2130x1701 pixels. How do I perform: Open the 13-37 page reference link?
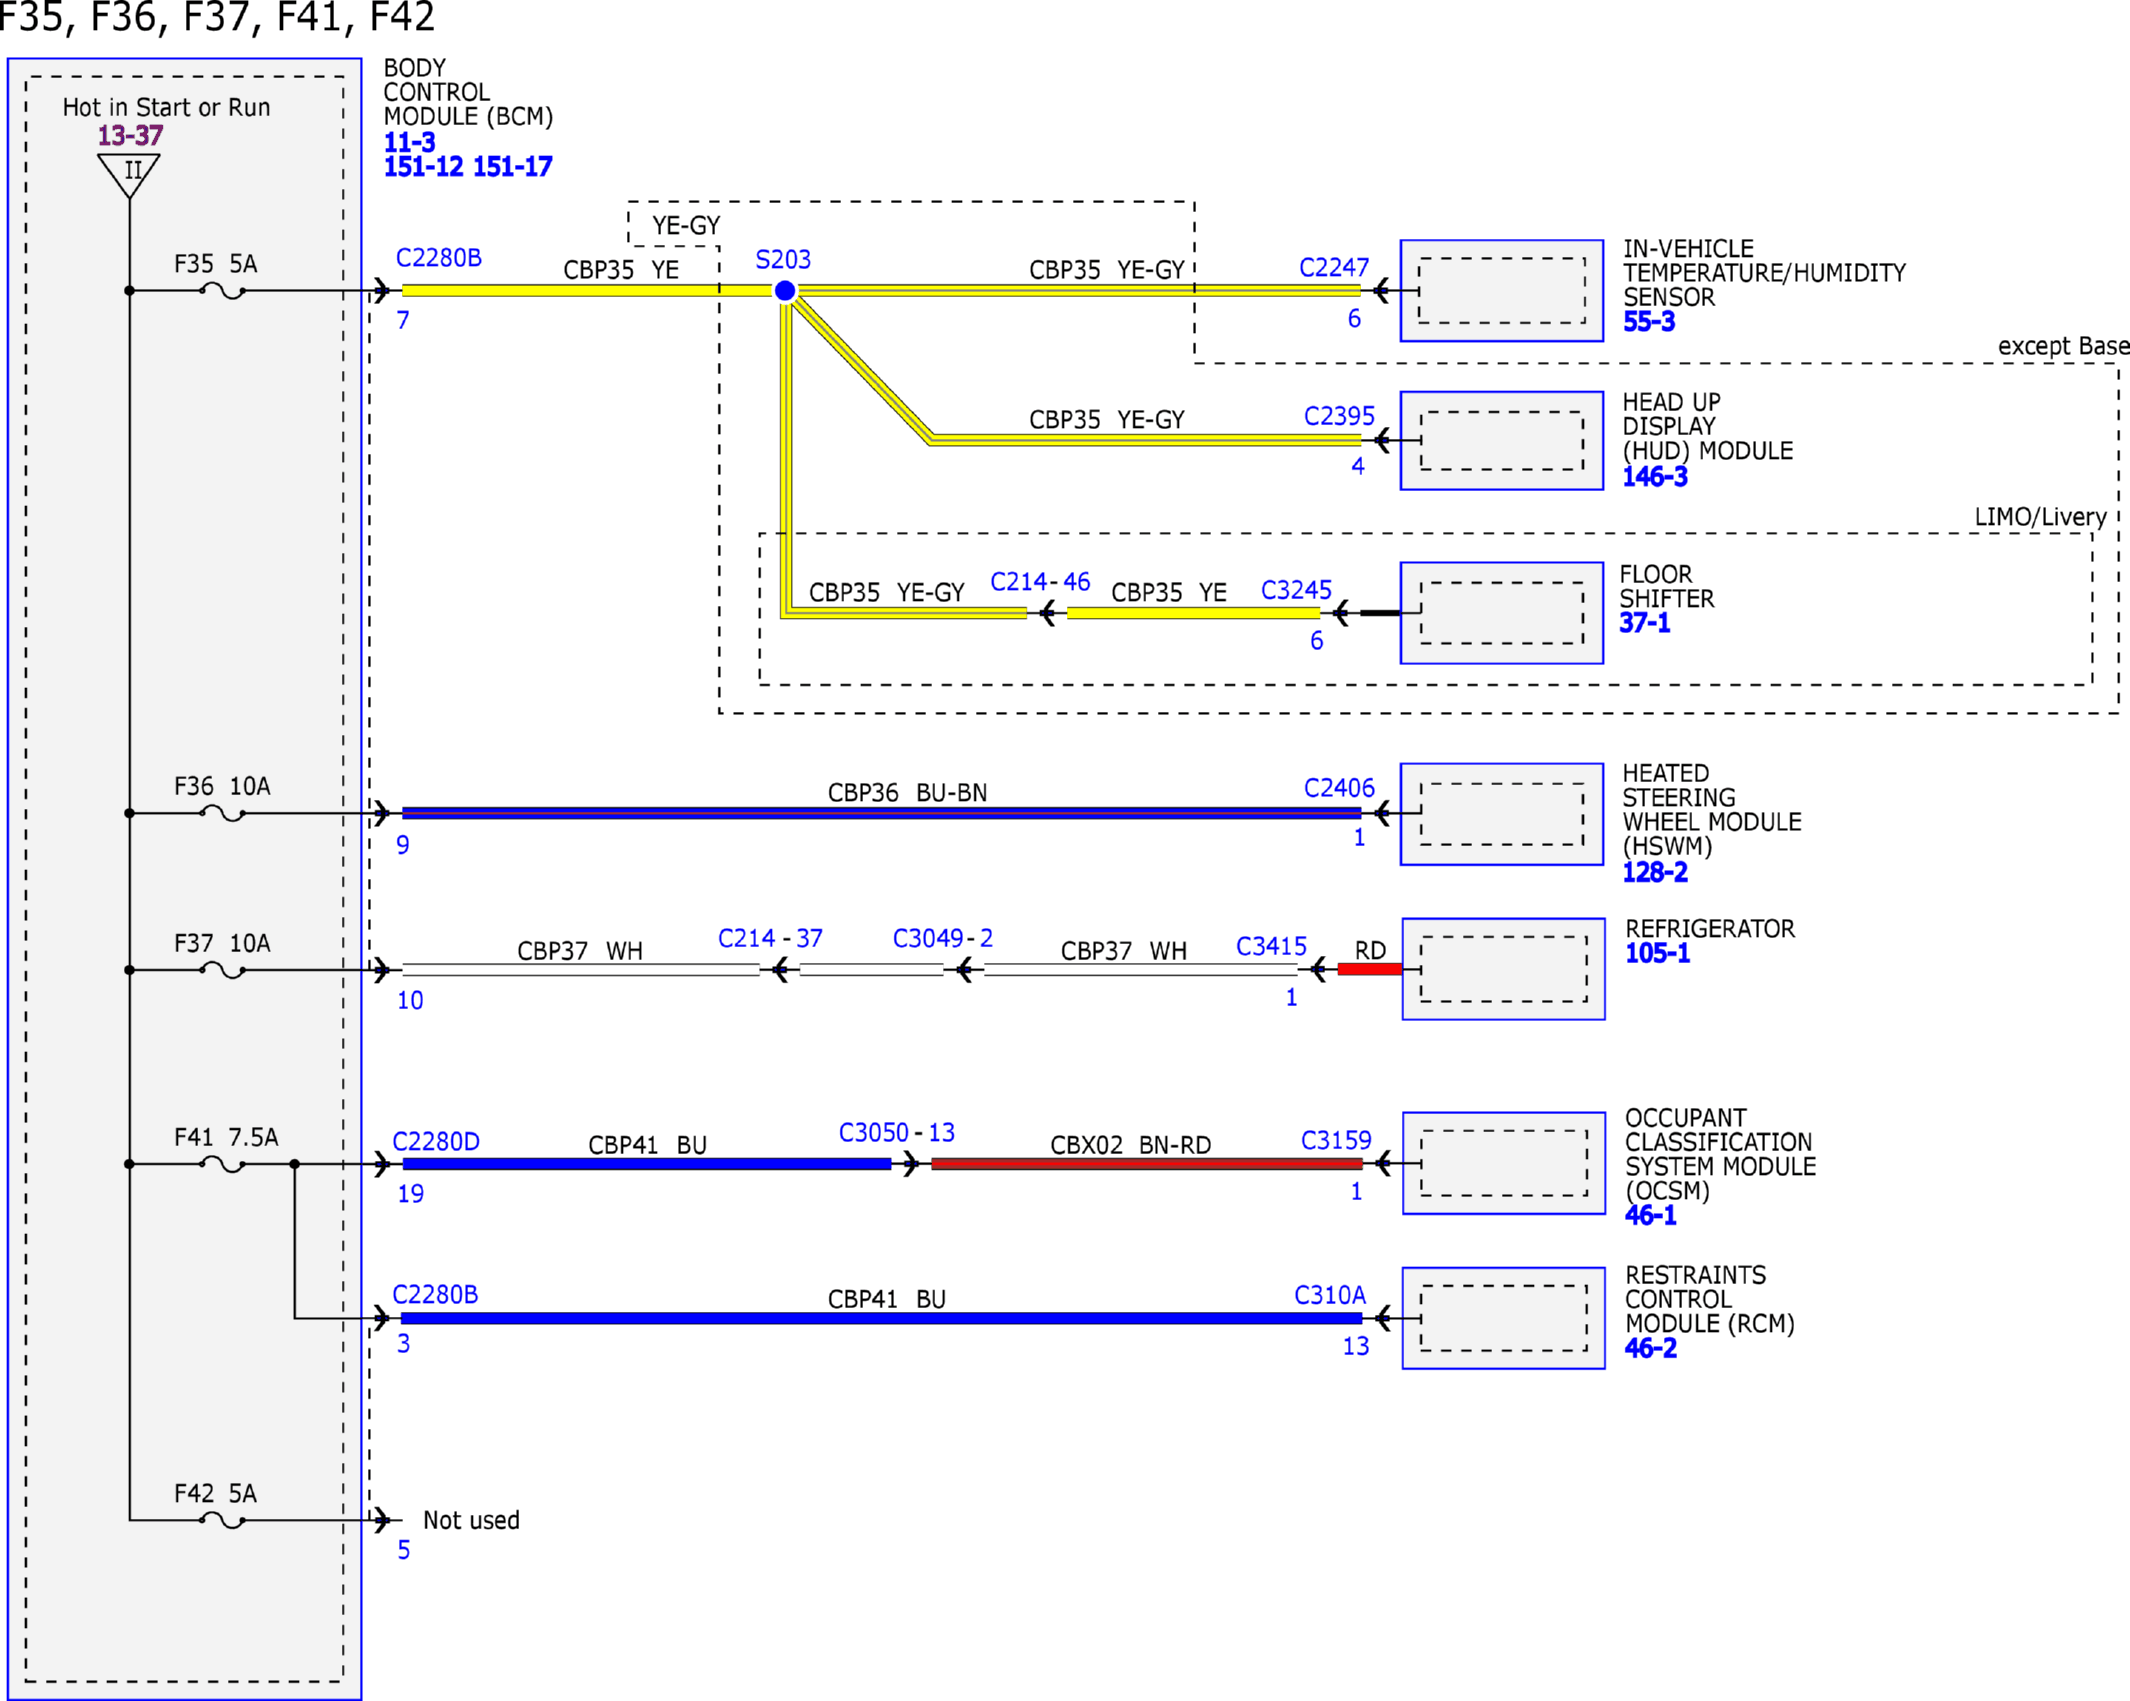tap(130, 135)
